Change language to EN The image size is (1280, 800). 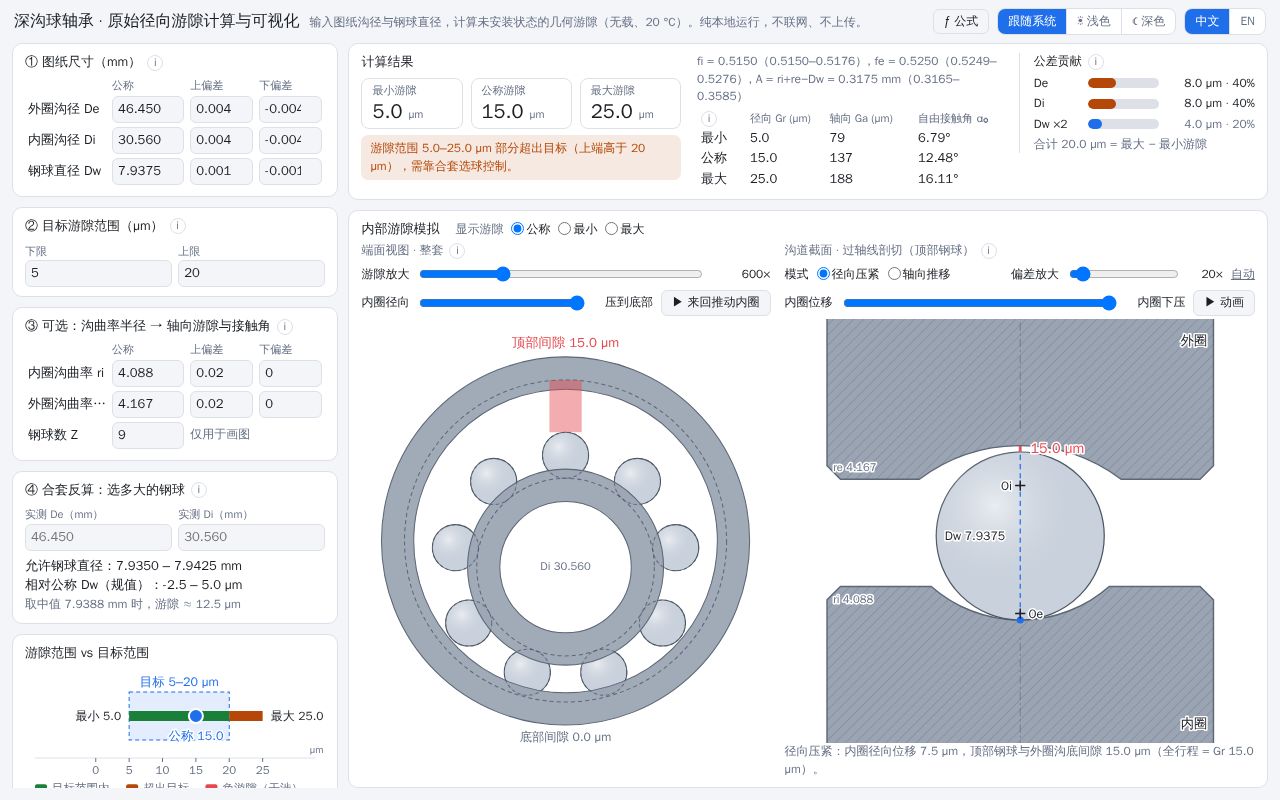tap(1247, 21)
